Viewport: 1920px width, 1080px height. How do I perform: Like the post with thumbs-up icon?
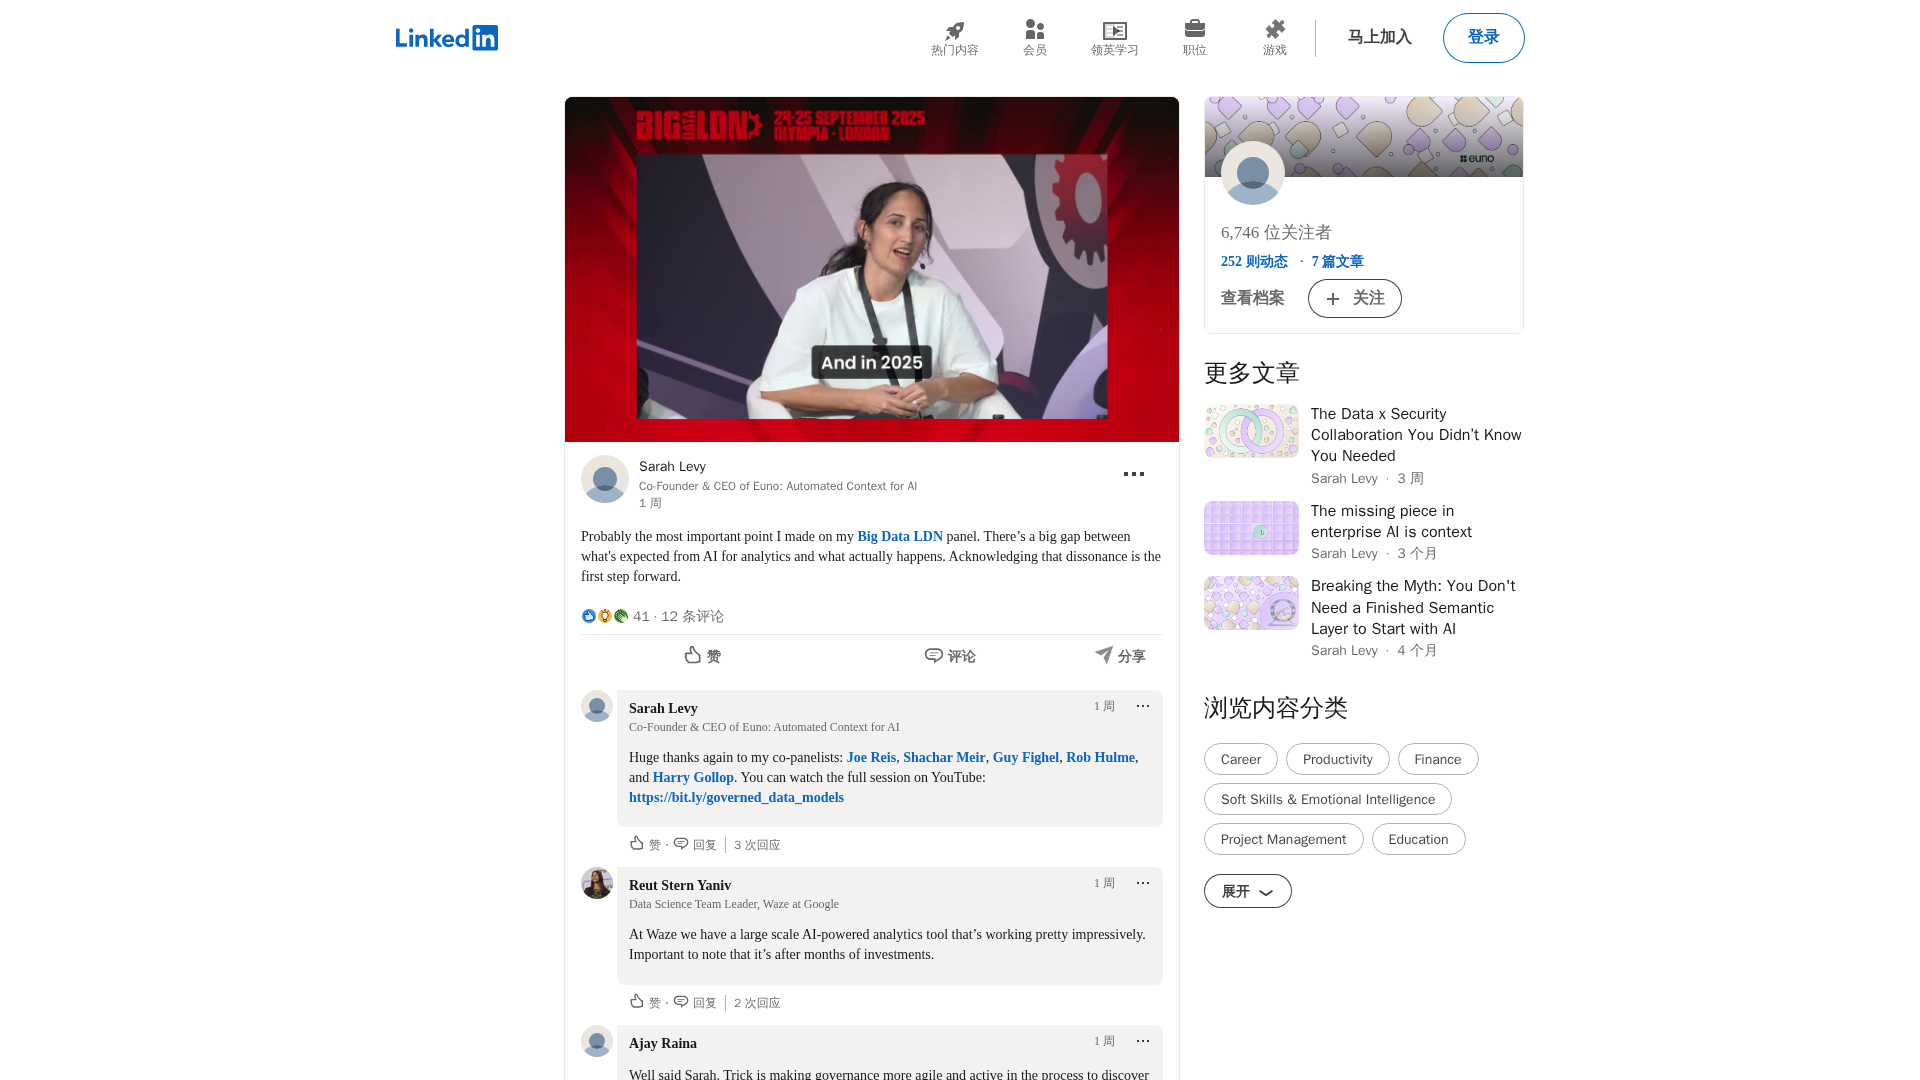click(x=702, y=656)
